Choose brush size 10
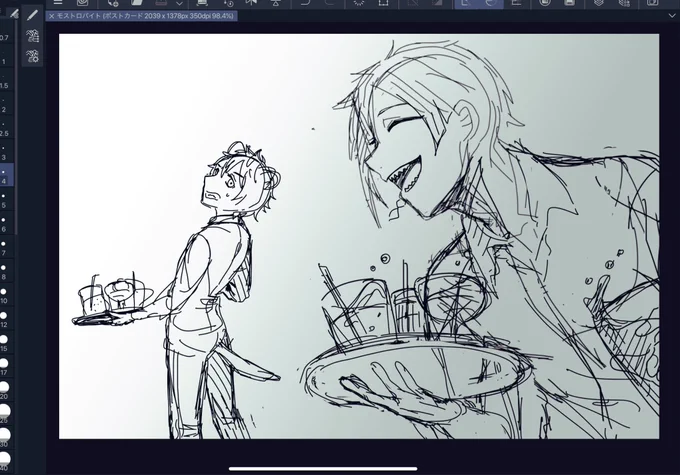Screen dimensions: 680x475 4,295
